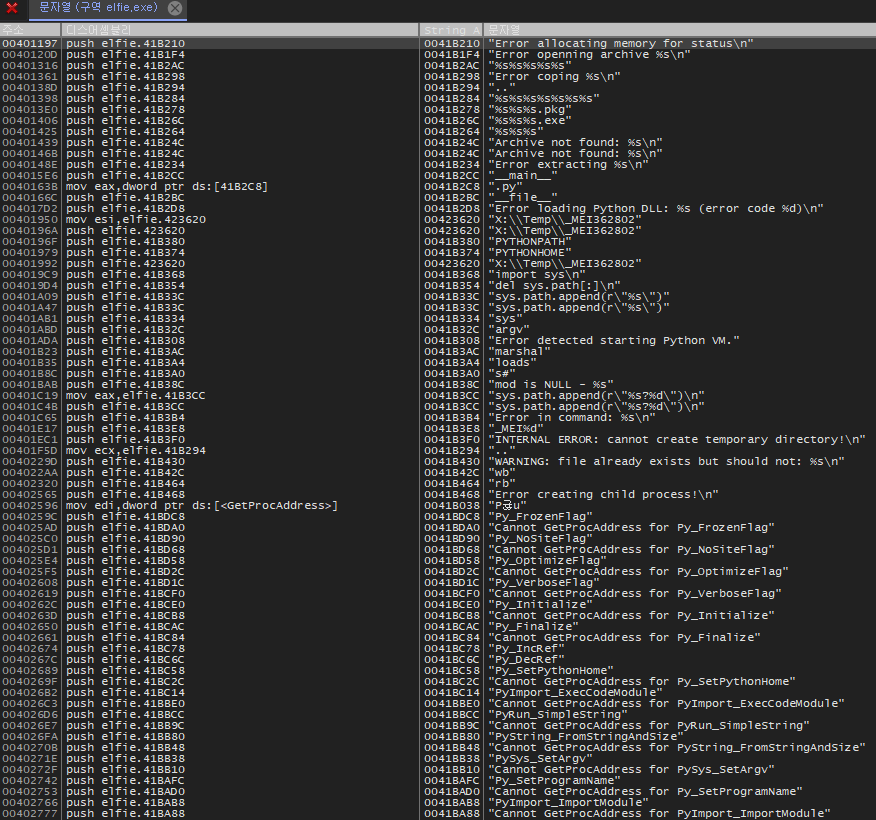Select the "Py_OptimizeFlag" string
The image size is (876, 820).
tap(548, 560)
